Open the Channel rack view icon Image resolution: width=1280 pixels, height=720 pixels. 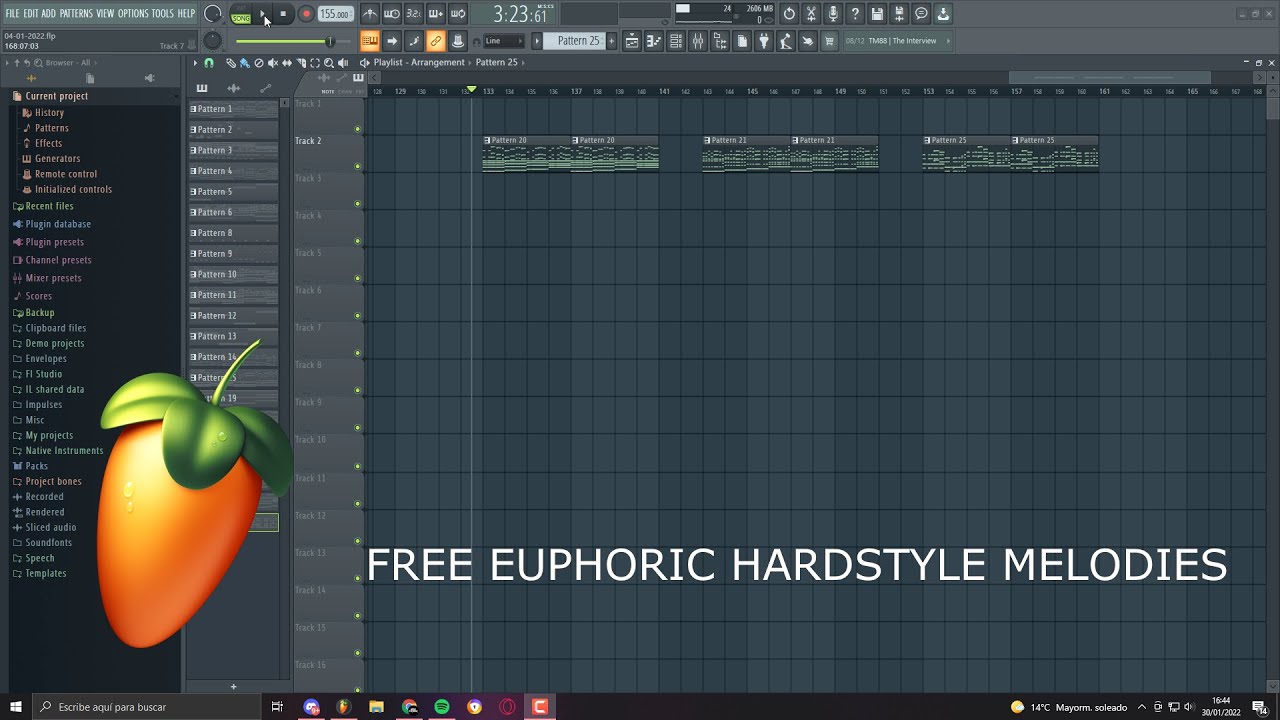676,41
